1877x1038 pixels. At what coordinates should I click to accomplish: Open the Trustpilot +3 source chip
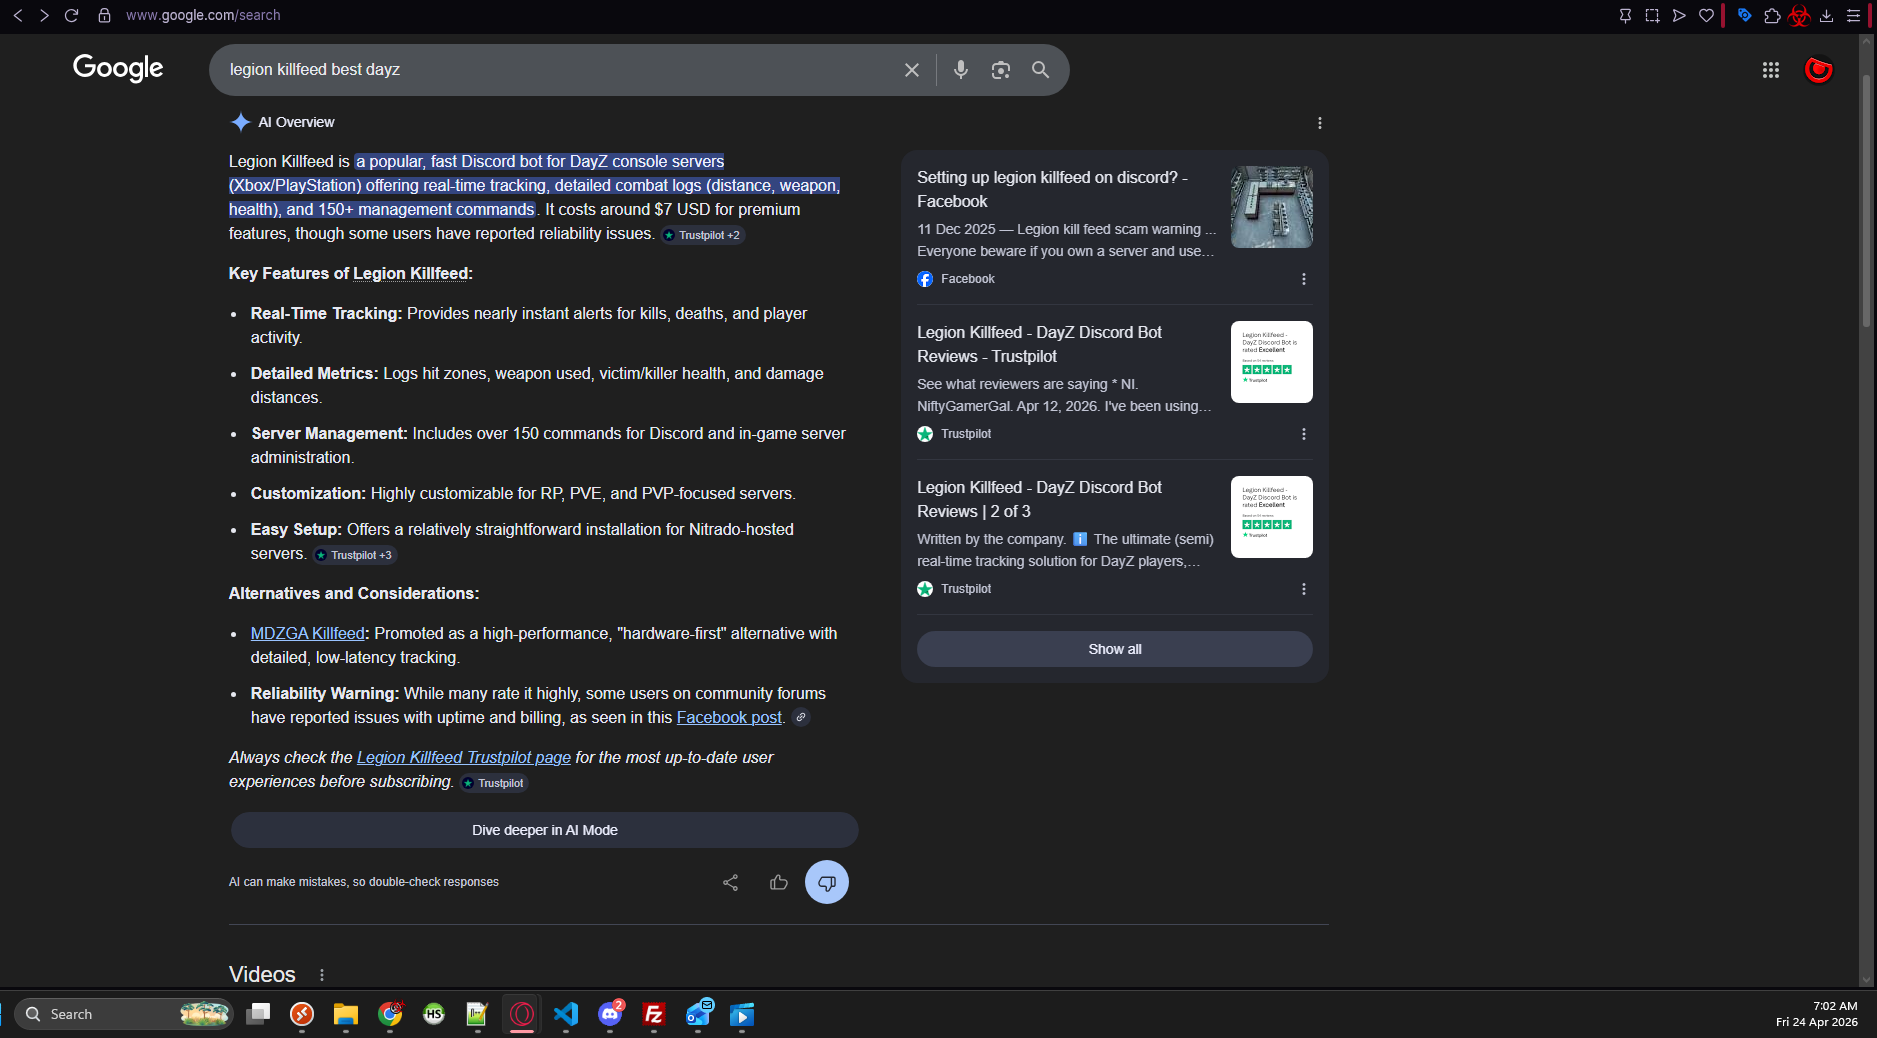354,555
